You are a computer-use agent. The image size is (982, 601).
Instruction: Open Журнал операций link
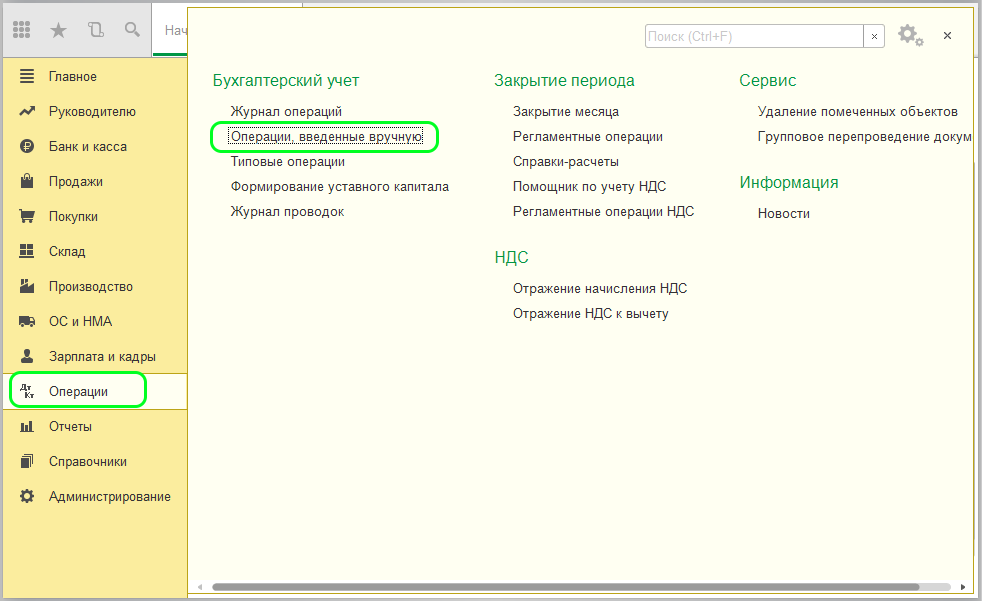[x=286, y=111]
